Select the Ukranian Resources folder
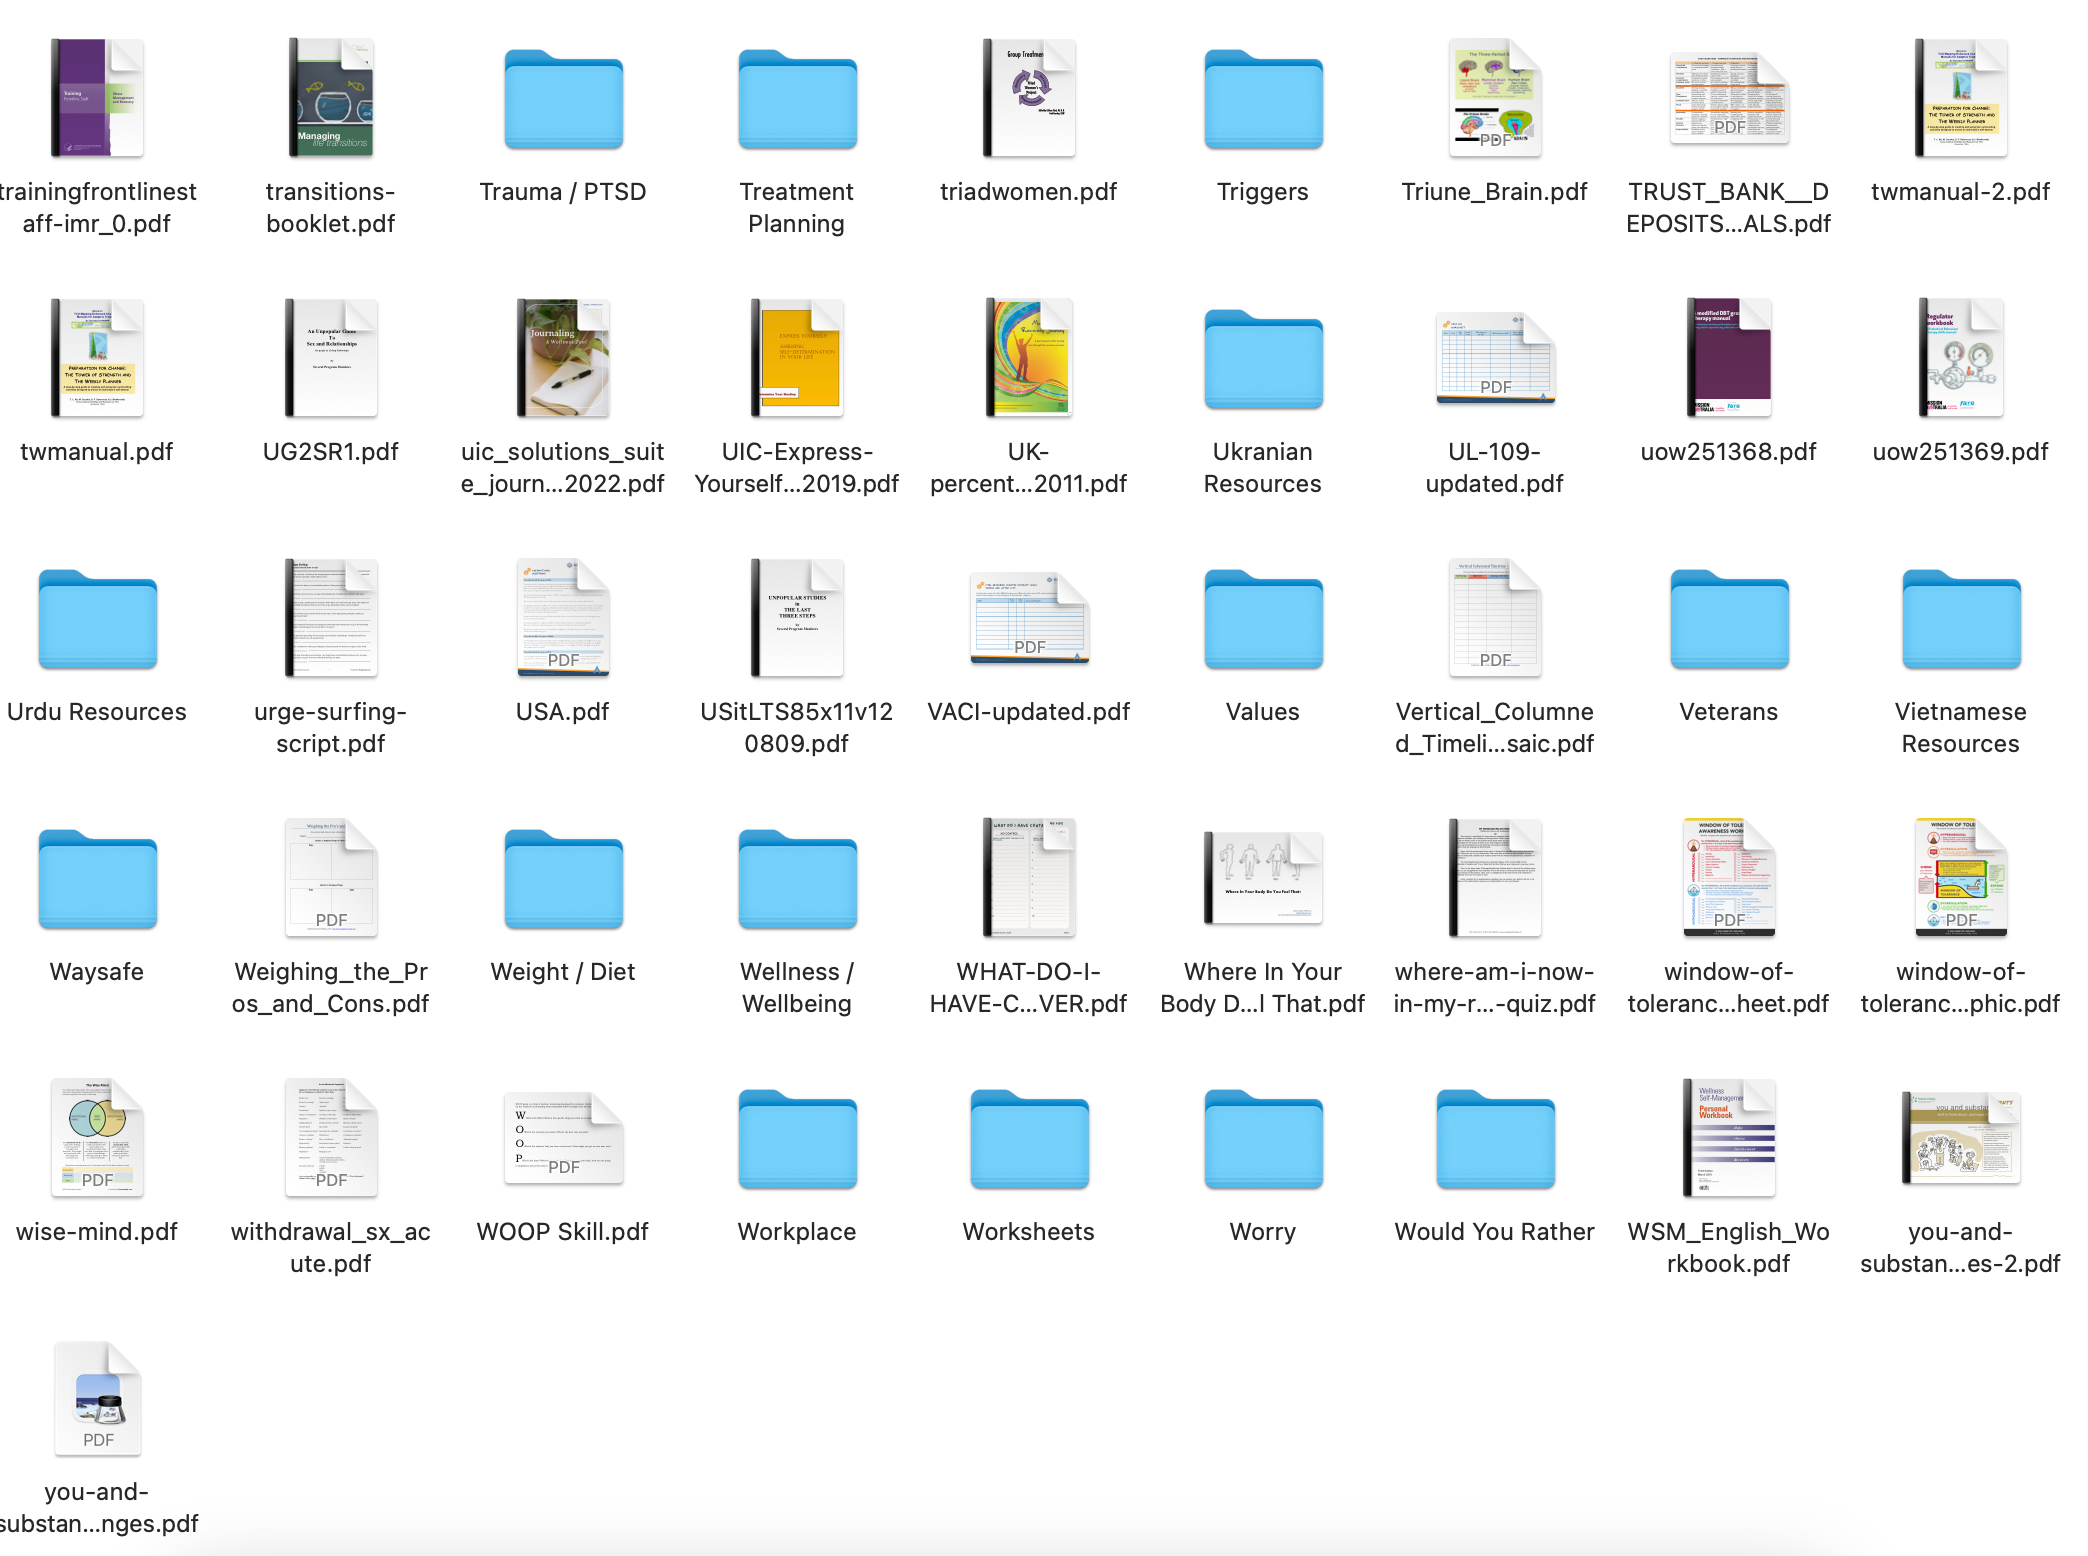 pyautogui.click(x=1263, y=360)
